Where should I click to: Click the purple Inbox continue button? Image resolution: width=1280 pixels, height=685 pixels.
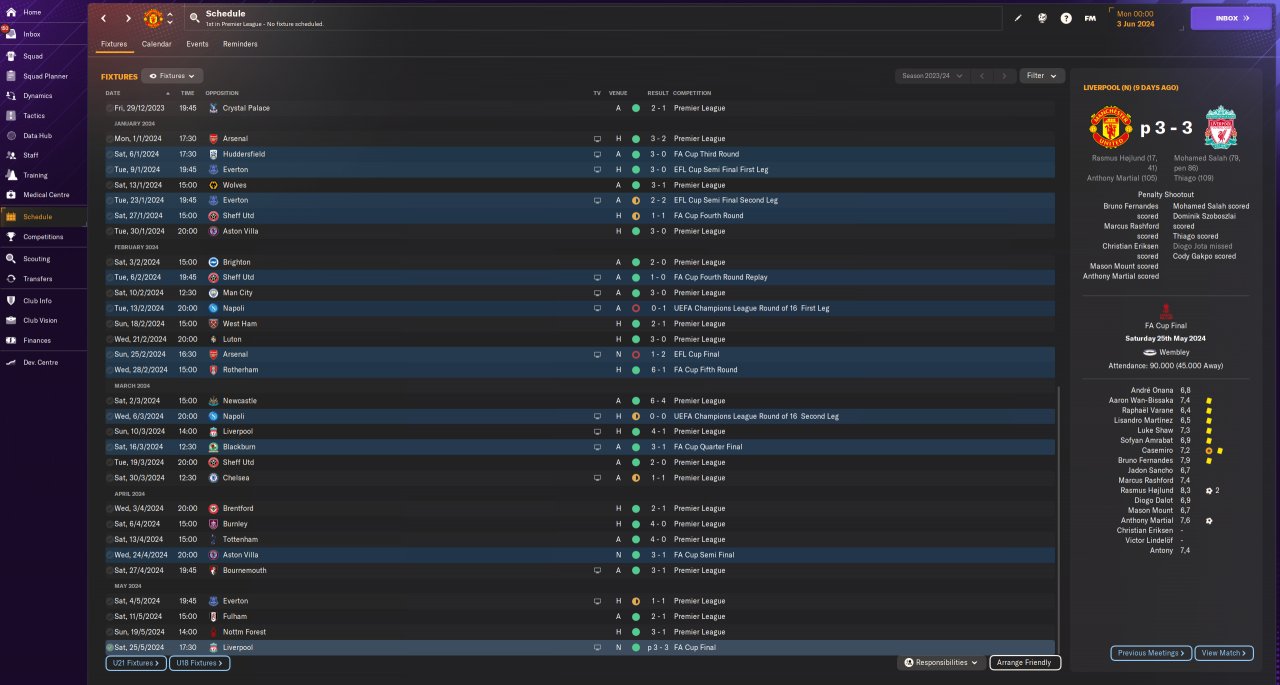pos(1231,18)
